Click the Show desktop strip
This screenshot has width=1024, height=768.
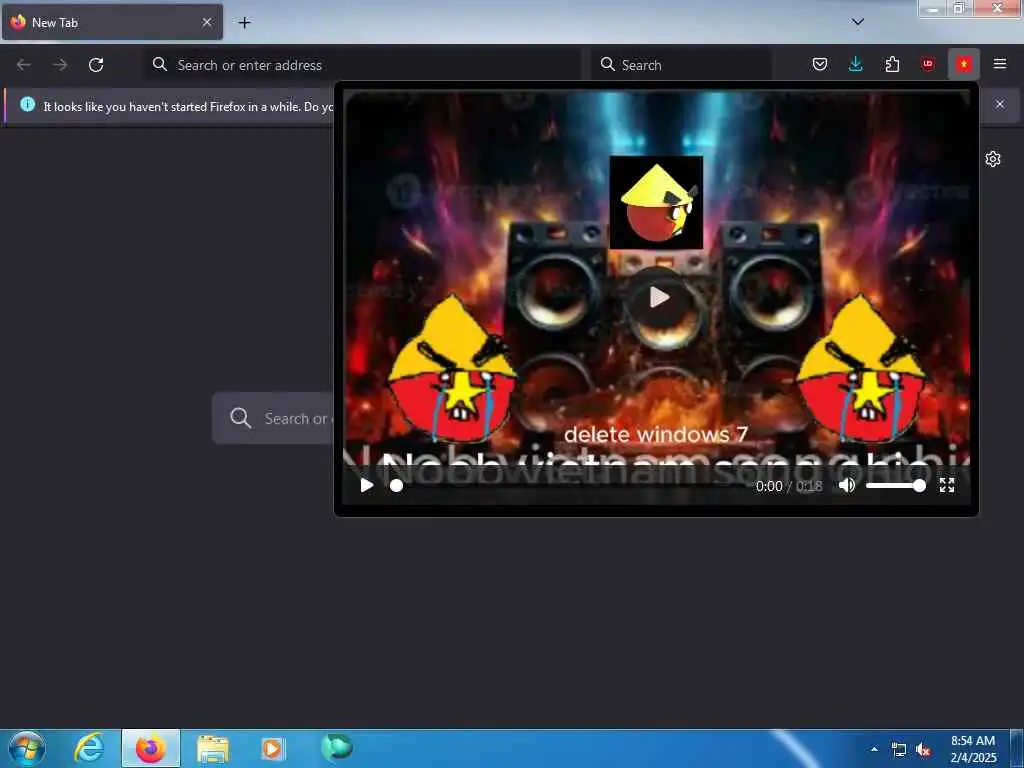1017,749
